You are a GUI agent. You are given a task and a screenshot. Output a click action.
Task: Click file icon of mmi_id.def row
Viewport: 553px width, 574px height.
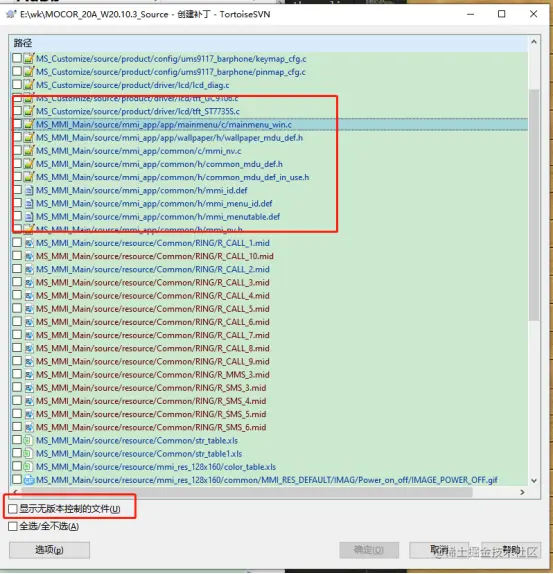click(x=29, y=190)
